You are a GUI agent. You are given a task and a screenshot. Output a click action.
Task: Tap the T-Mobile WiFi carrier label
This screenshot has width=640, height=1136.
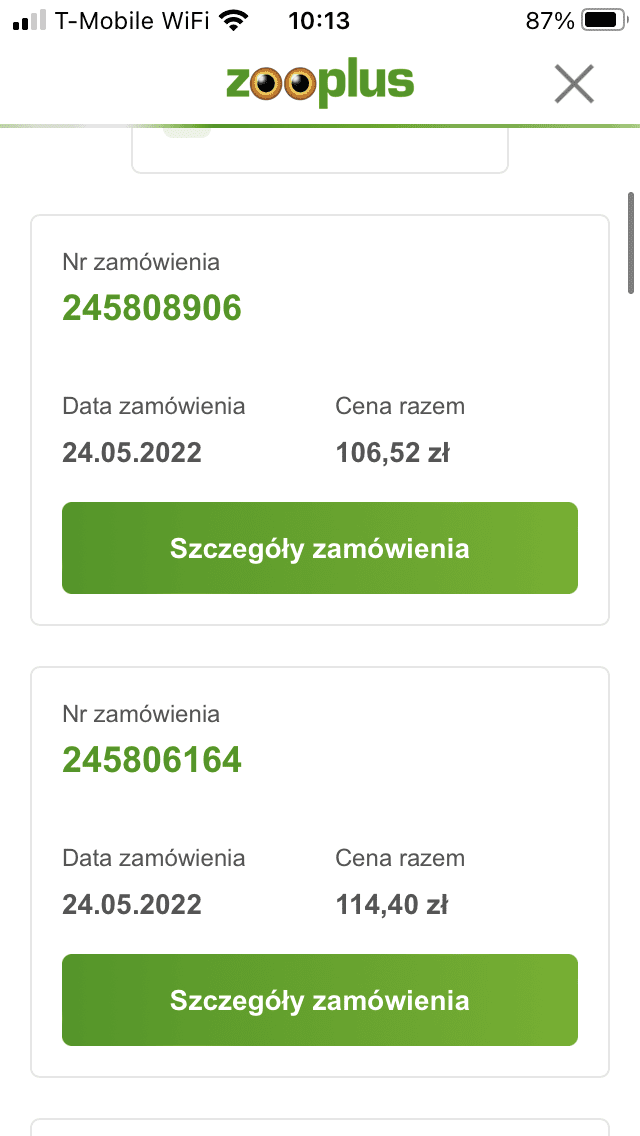132,21
